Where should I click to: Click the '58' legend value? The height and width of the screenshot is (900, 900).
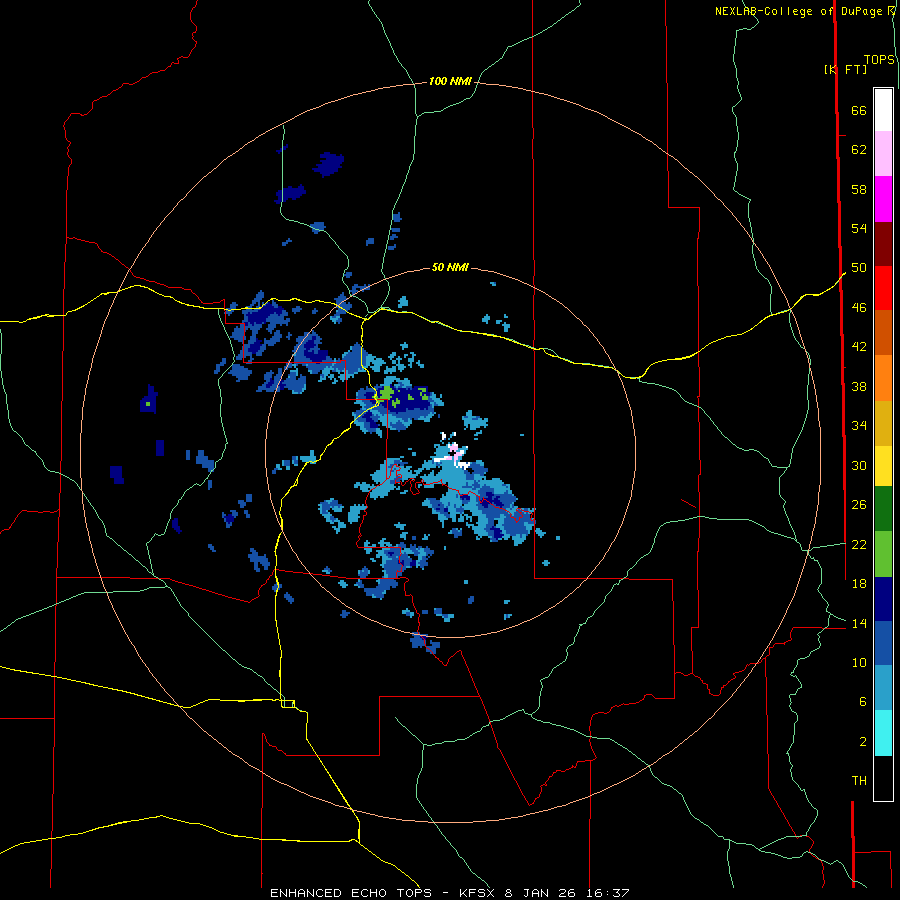(859, 189)
